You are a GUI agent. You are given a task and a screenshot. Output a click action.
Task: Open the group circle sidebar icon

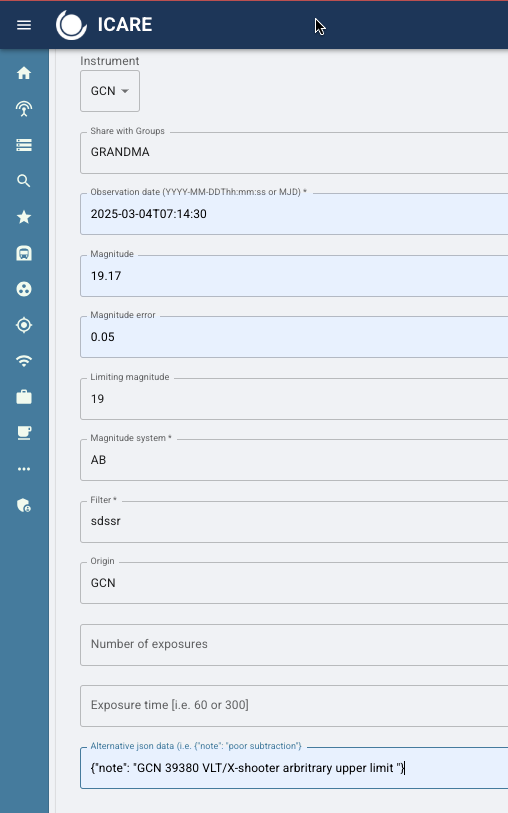pyautogui.click(x=24, y=289)
